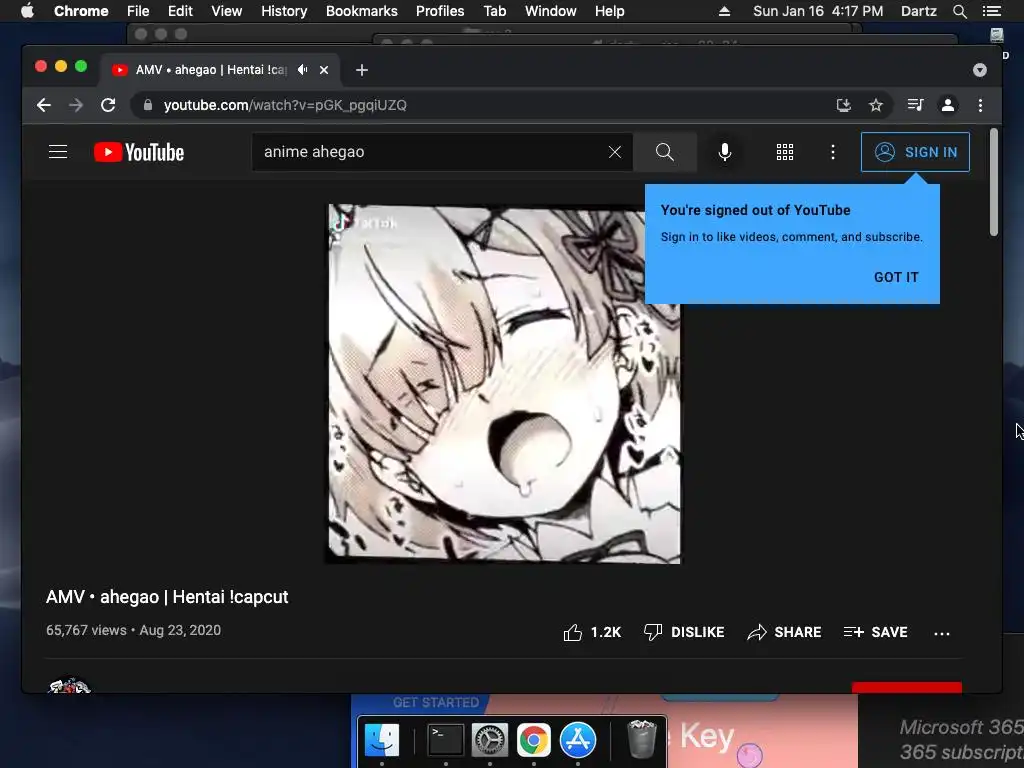The image size is (1024, 768).
Task: Open the History menu
Action: (284, 11)
